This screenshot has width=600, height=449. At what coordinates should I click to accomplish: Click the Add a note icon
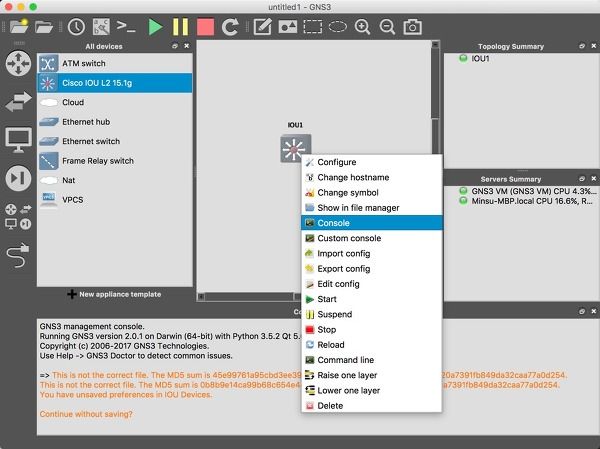pyautogui.click(x=263, y=27)
